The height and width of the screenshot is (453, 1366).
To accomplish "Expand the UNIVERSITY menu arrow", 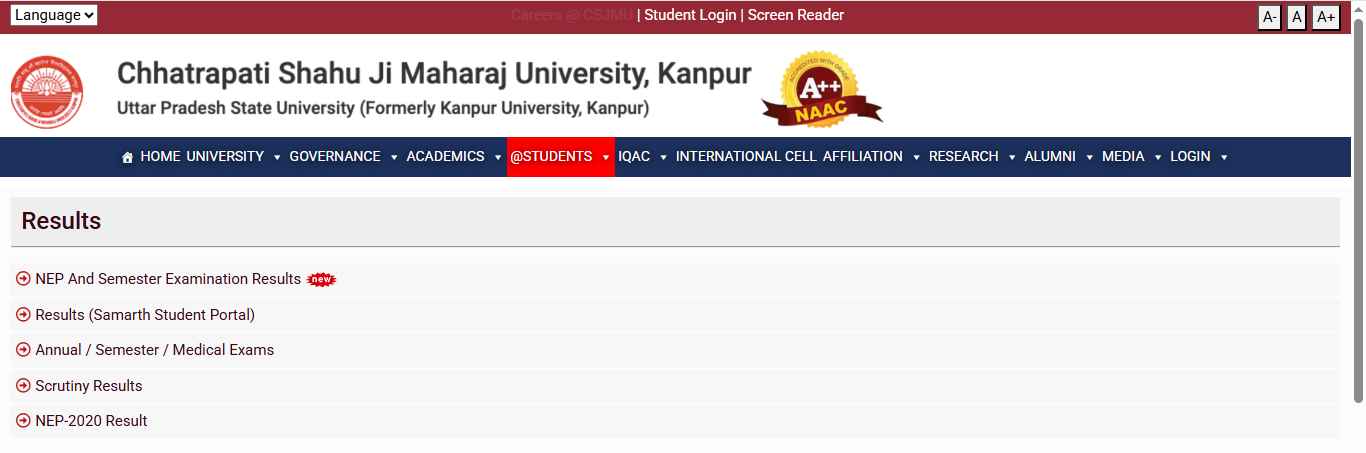I will pyautogui.click(x=277, y=157).
